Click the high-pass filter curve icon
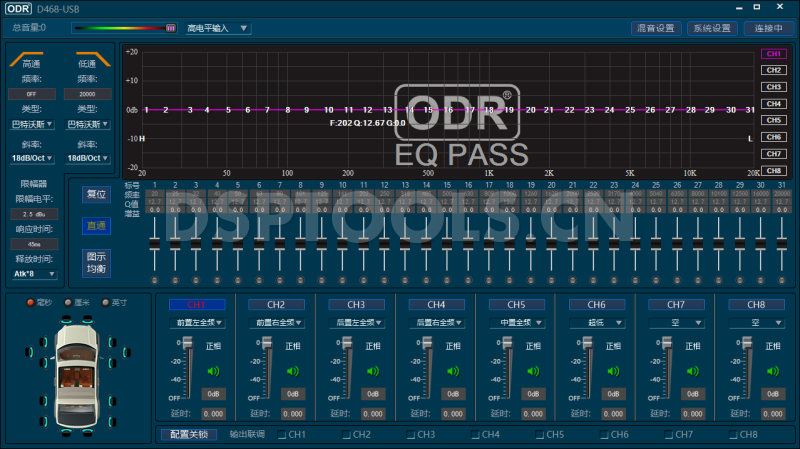800x449 pixels. click(x=27, y=58)
